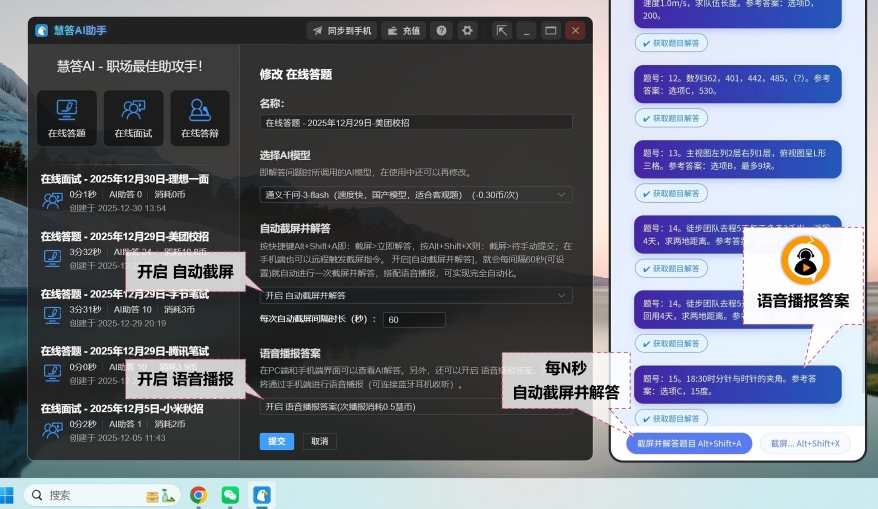The image size is (878, 509).
Task: Open the 在线答辩 mode tile
Action: click(200, 117)
